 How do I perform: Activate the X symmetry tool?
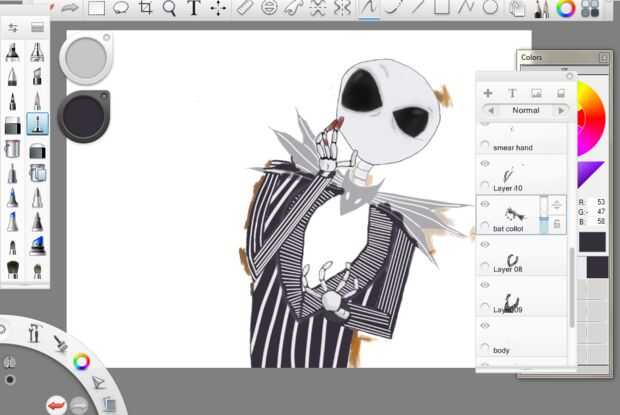pyautogui.click(x=318, y=8)
